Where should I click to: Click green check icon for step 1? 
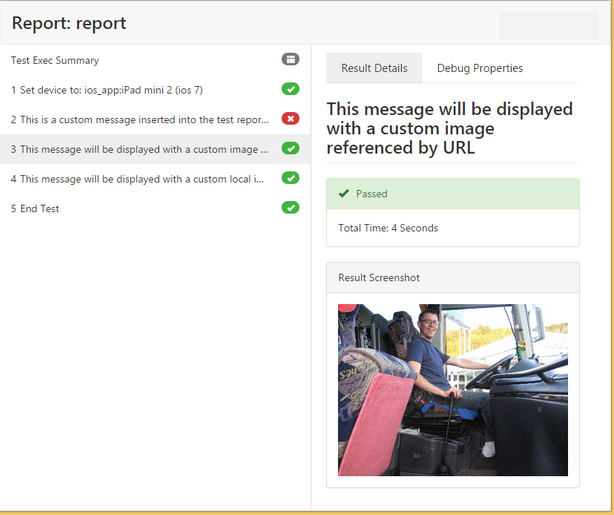point(290,89)
